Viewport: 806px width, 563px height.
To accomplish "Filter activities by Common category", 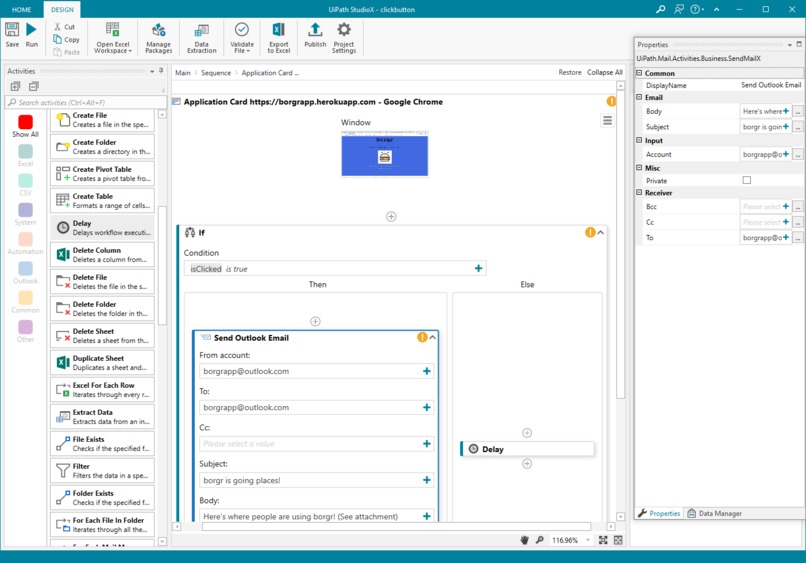I will [x=25, y=302].
